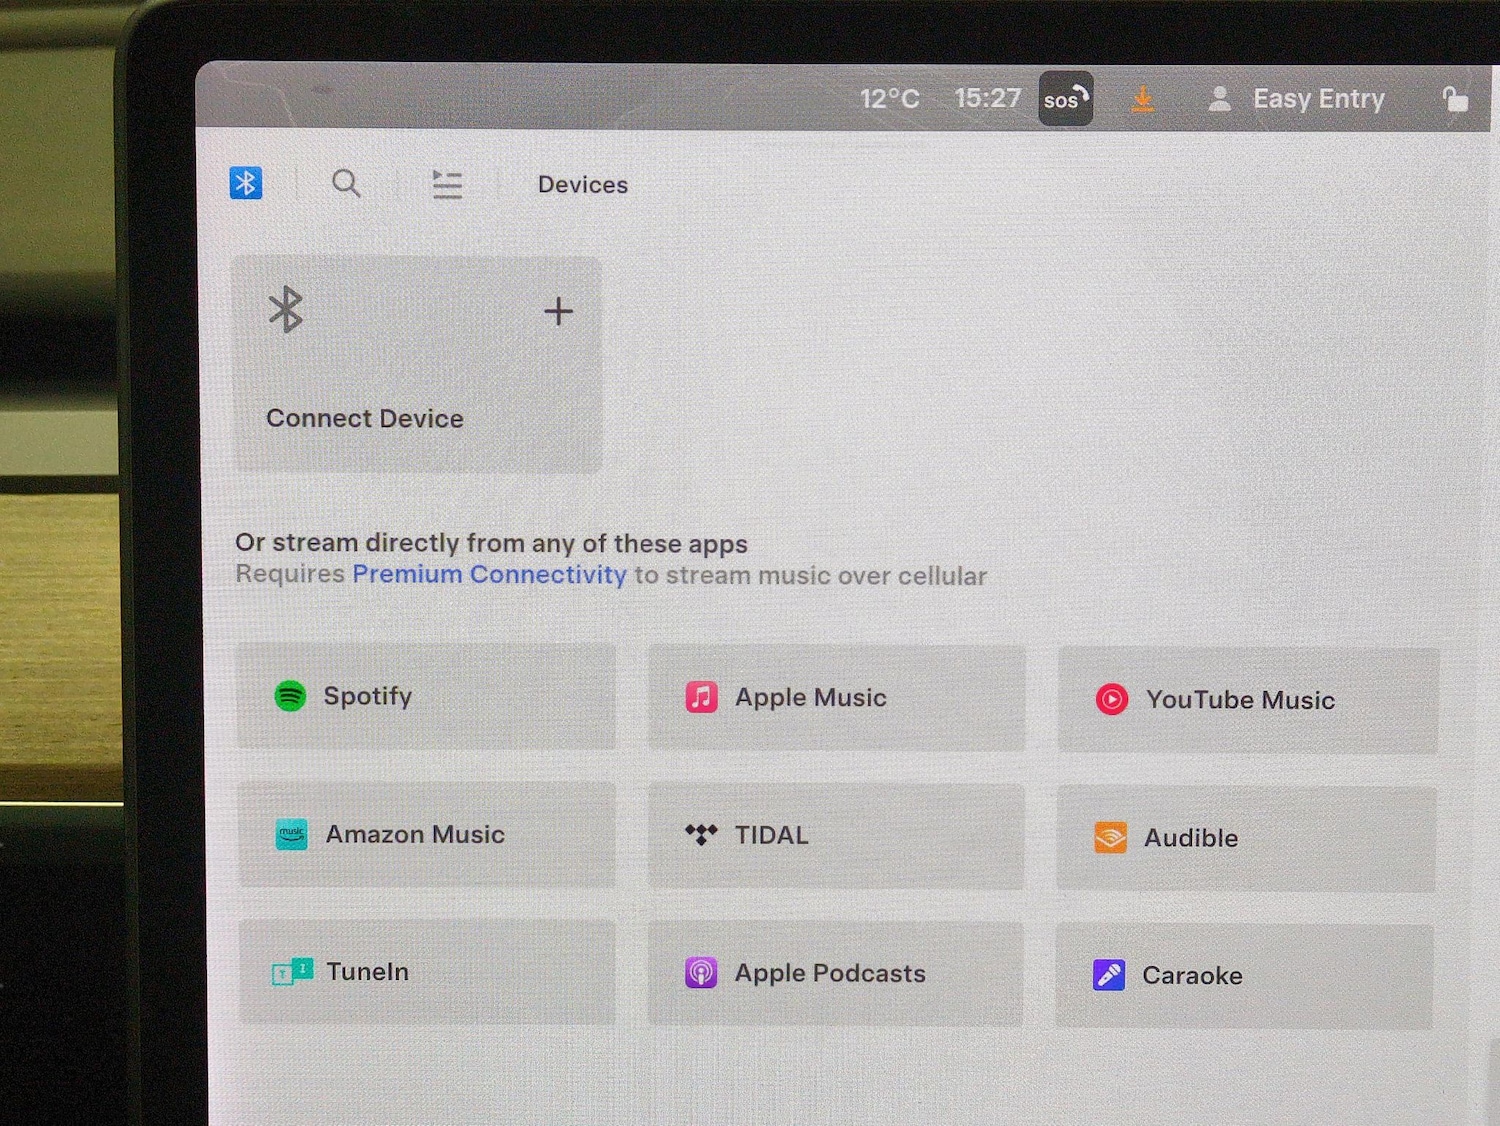
Task: Select the TuneIn radio tile
Action: (427, 972)
